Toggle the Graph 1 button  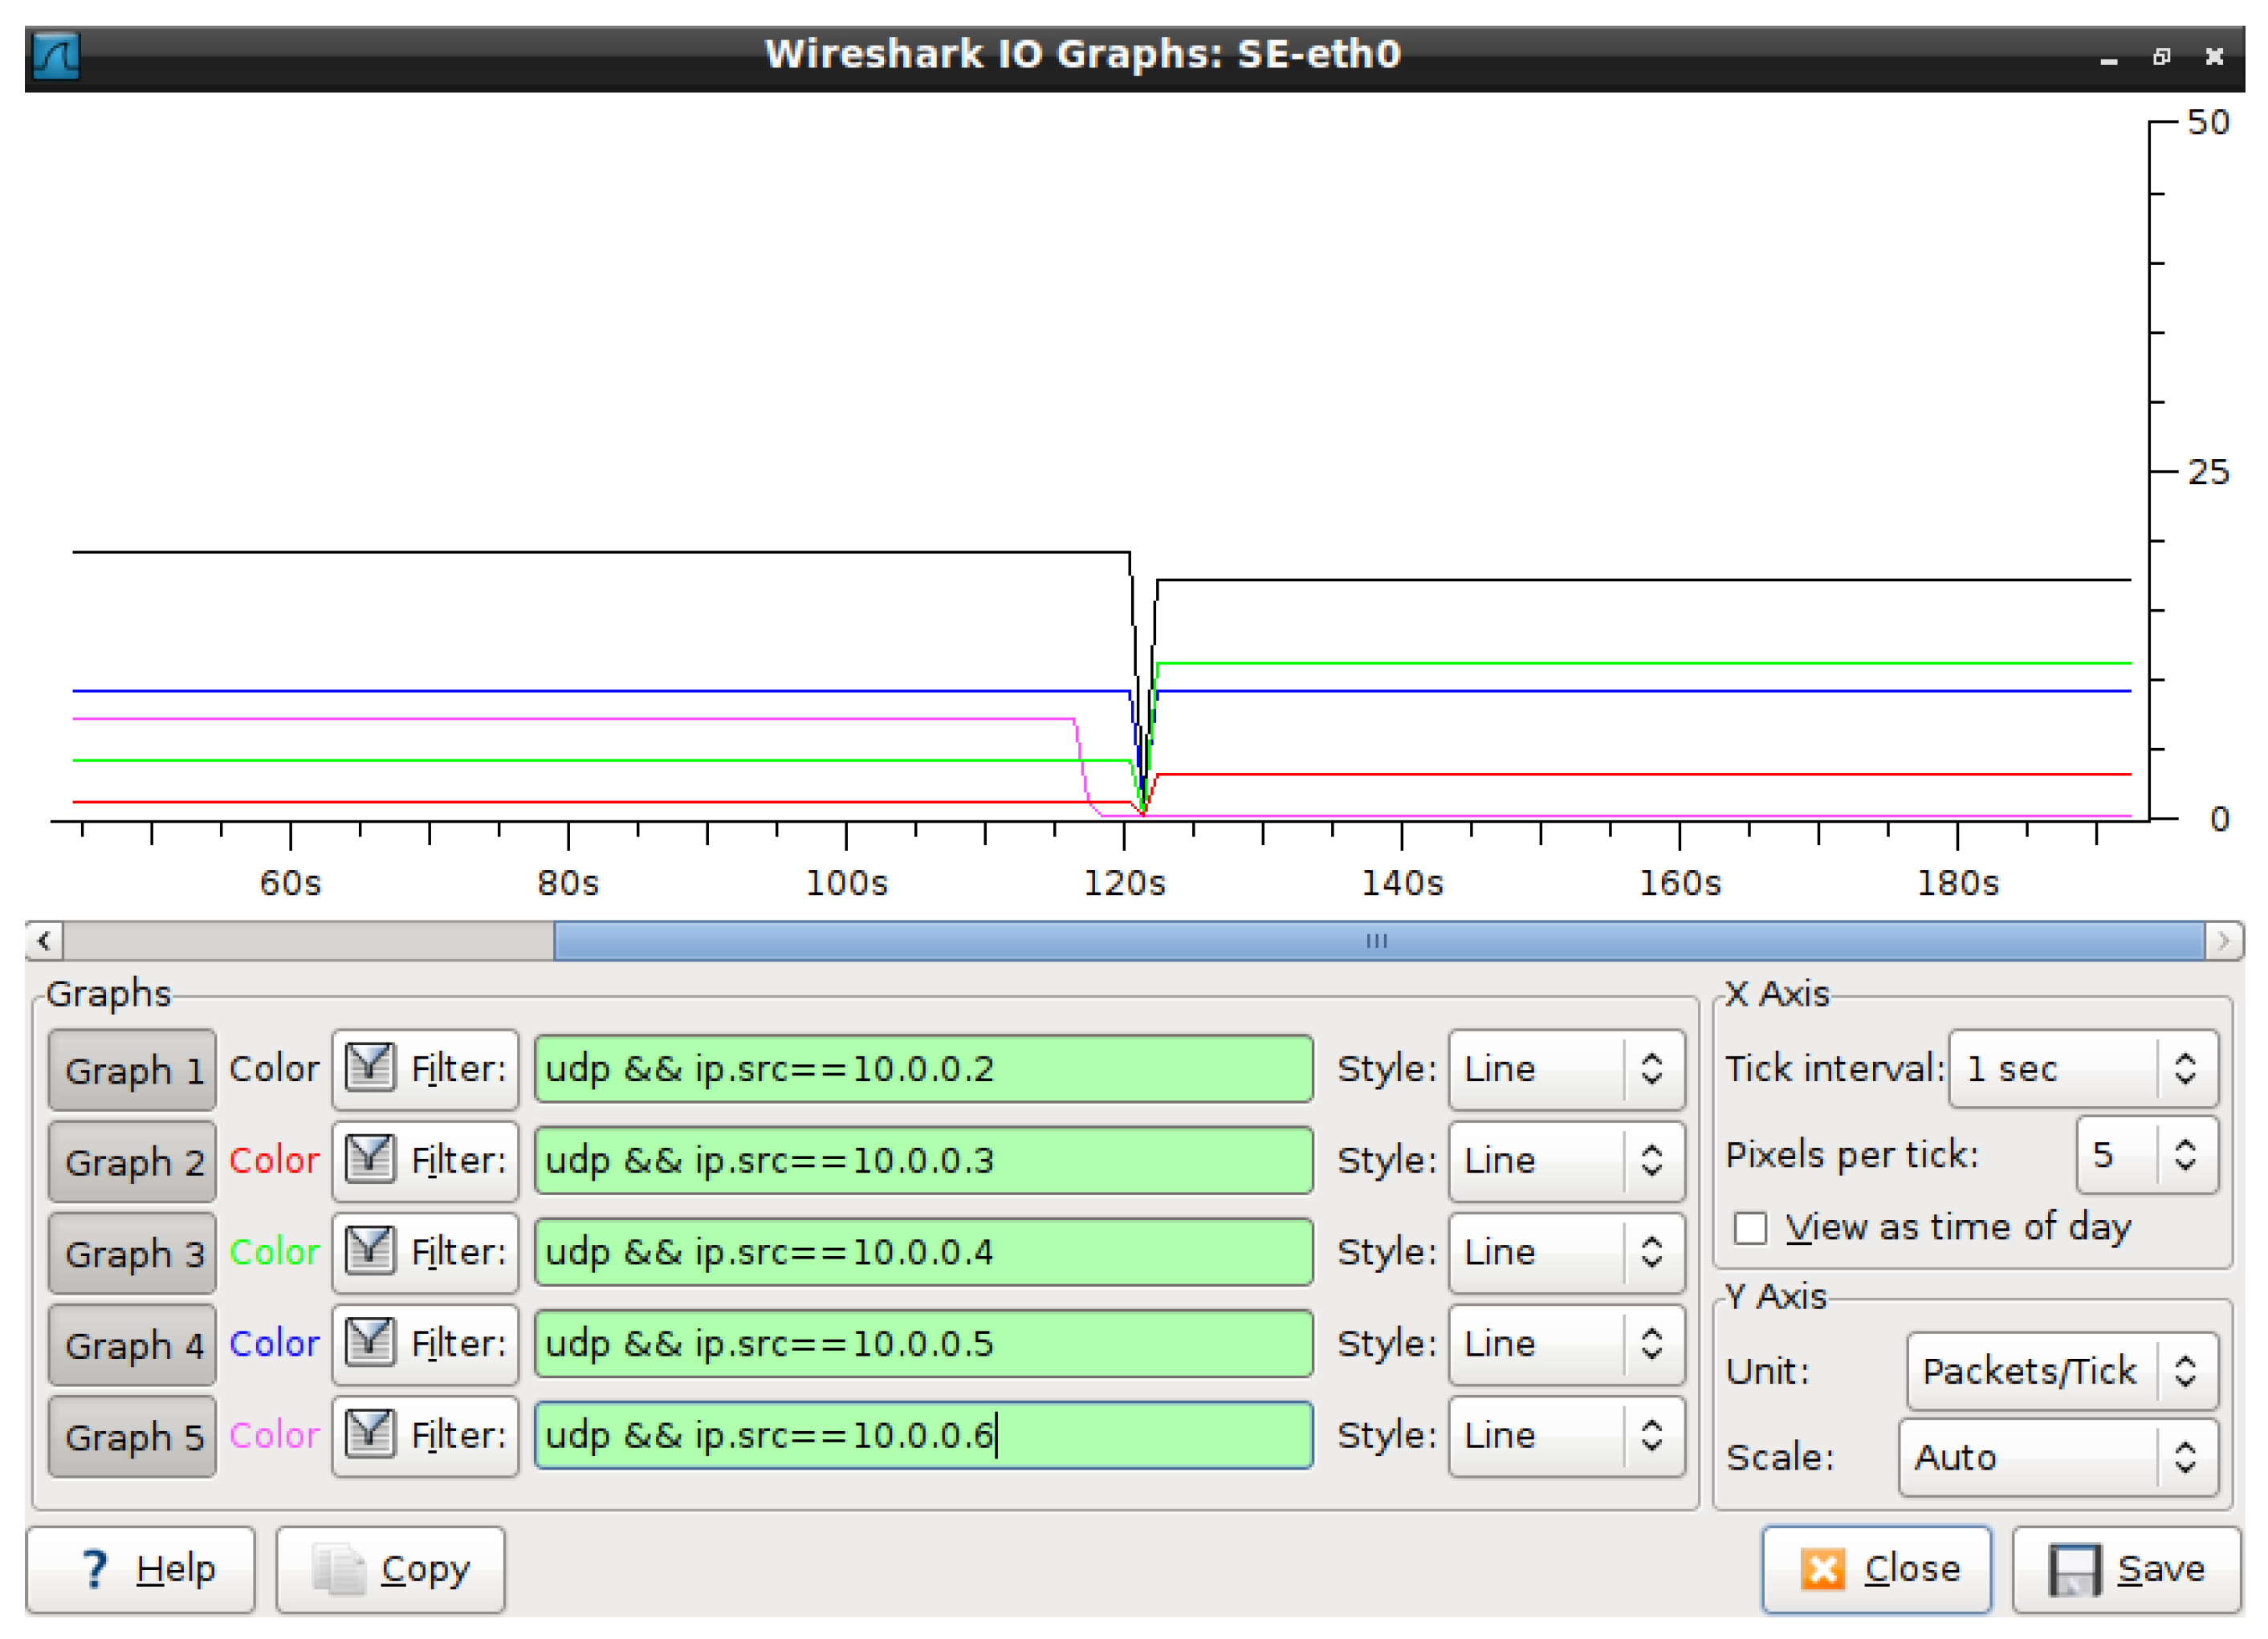(132, 1070)
